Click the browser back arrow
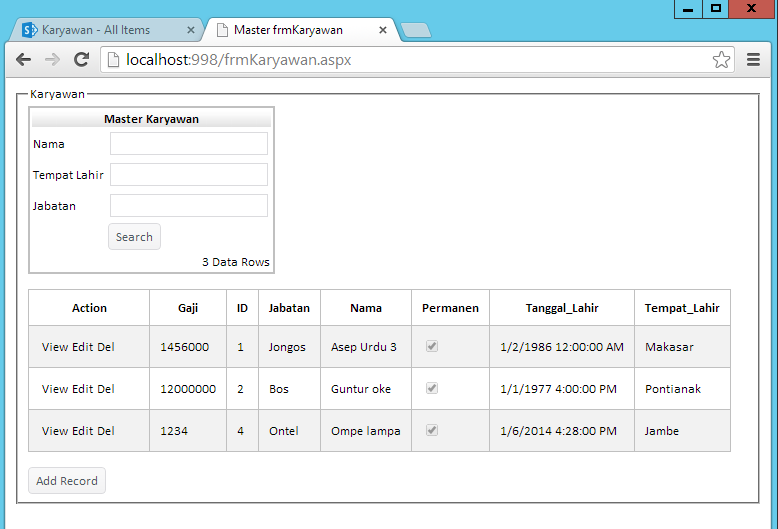This screenshot has width=778, height=529. click(x=24, y=60)
